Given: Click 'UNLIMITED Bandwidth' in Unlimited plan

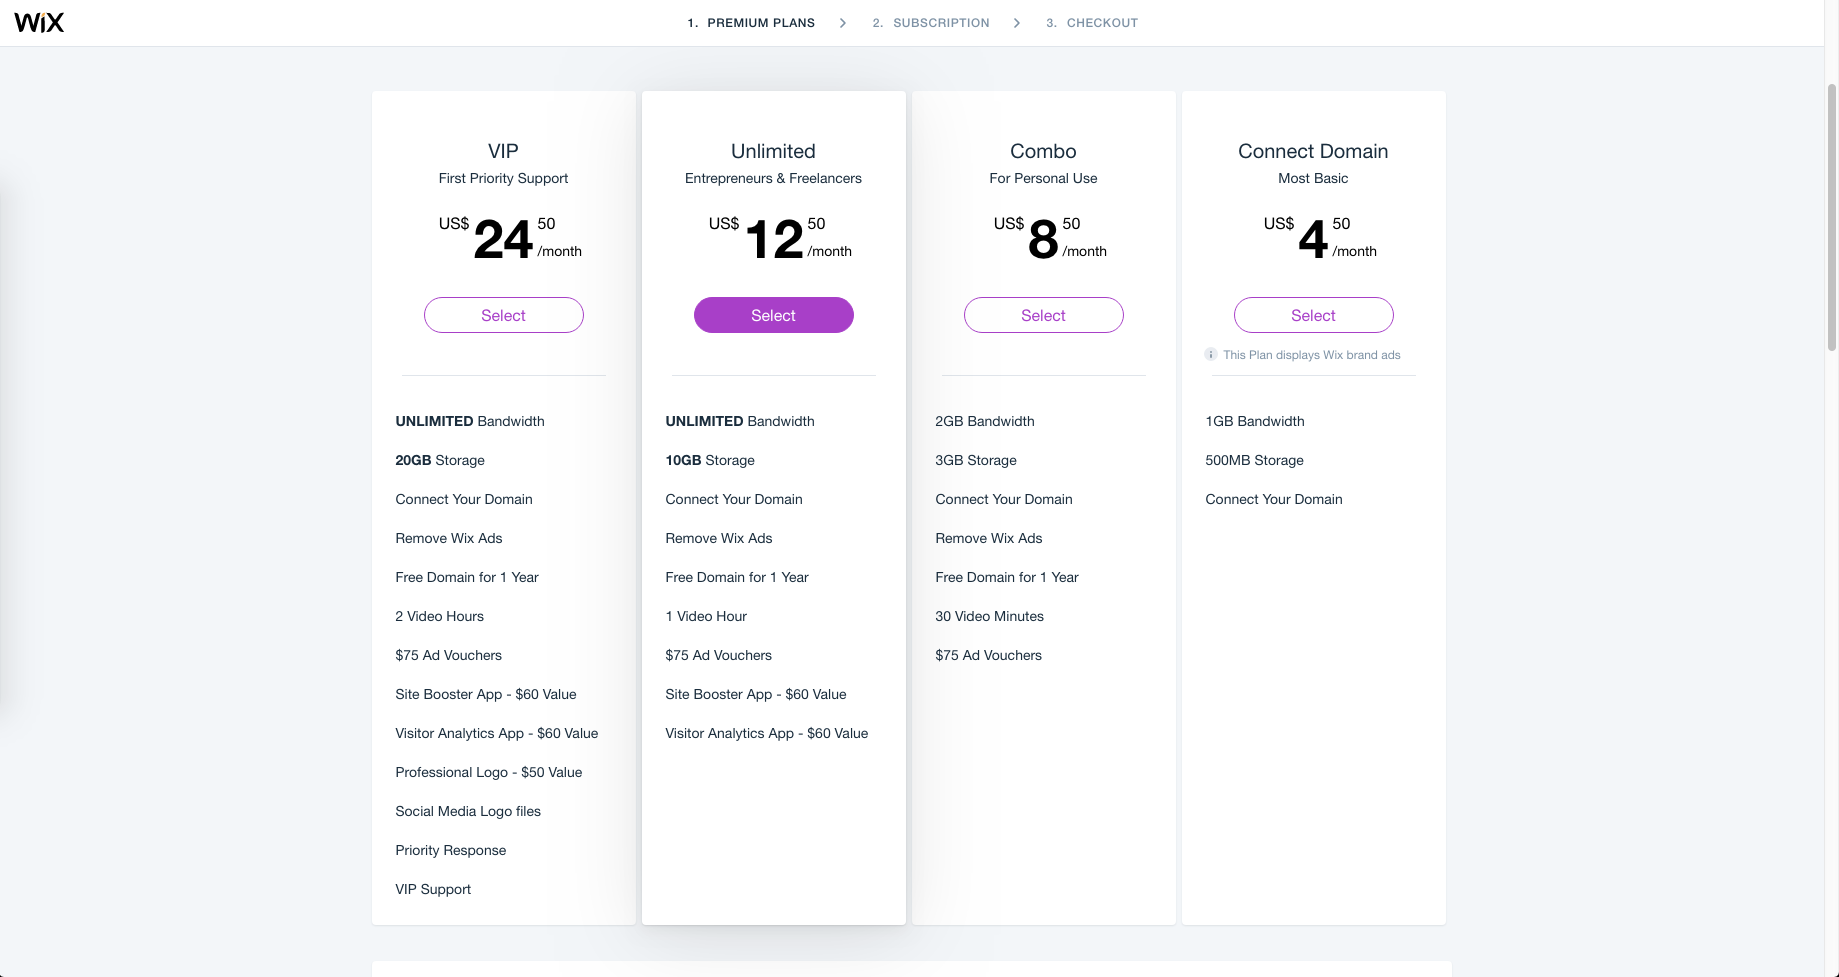Looking at the screenshot, I should [740, 421].
